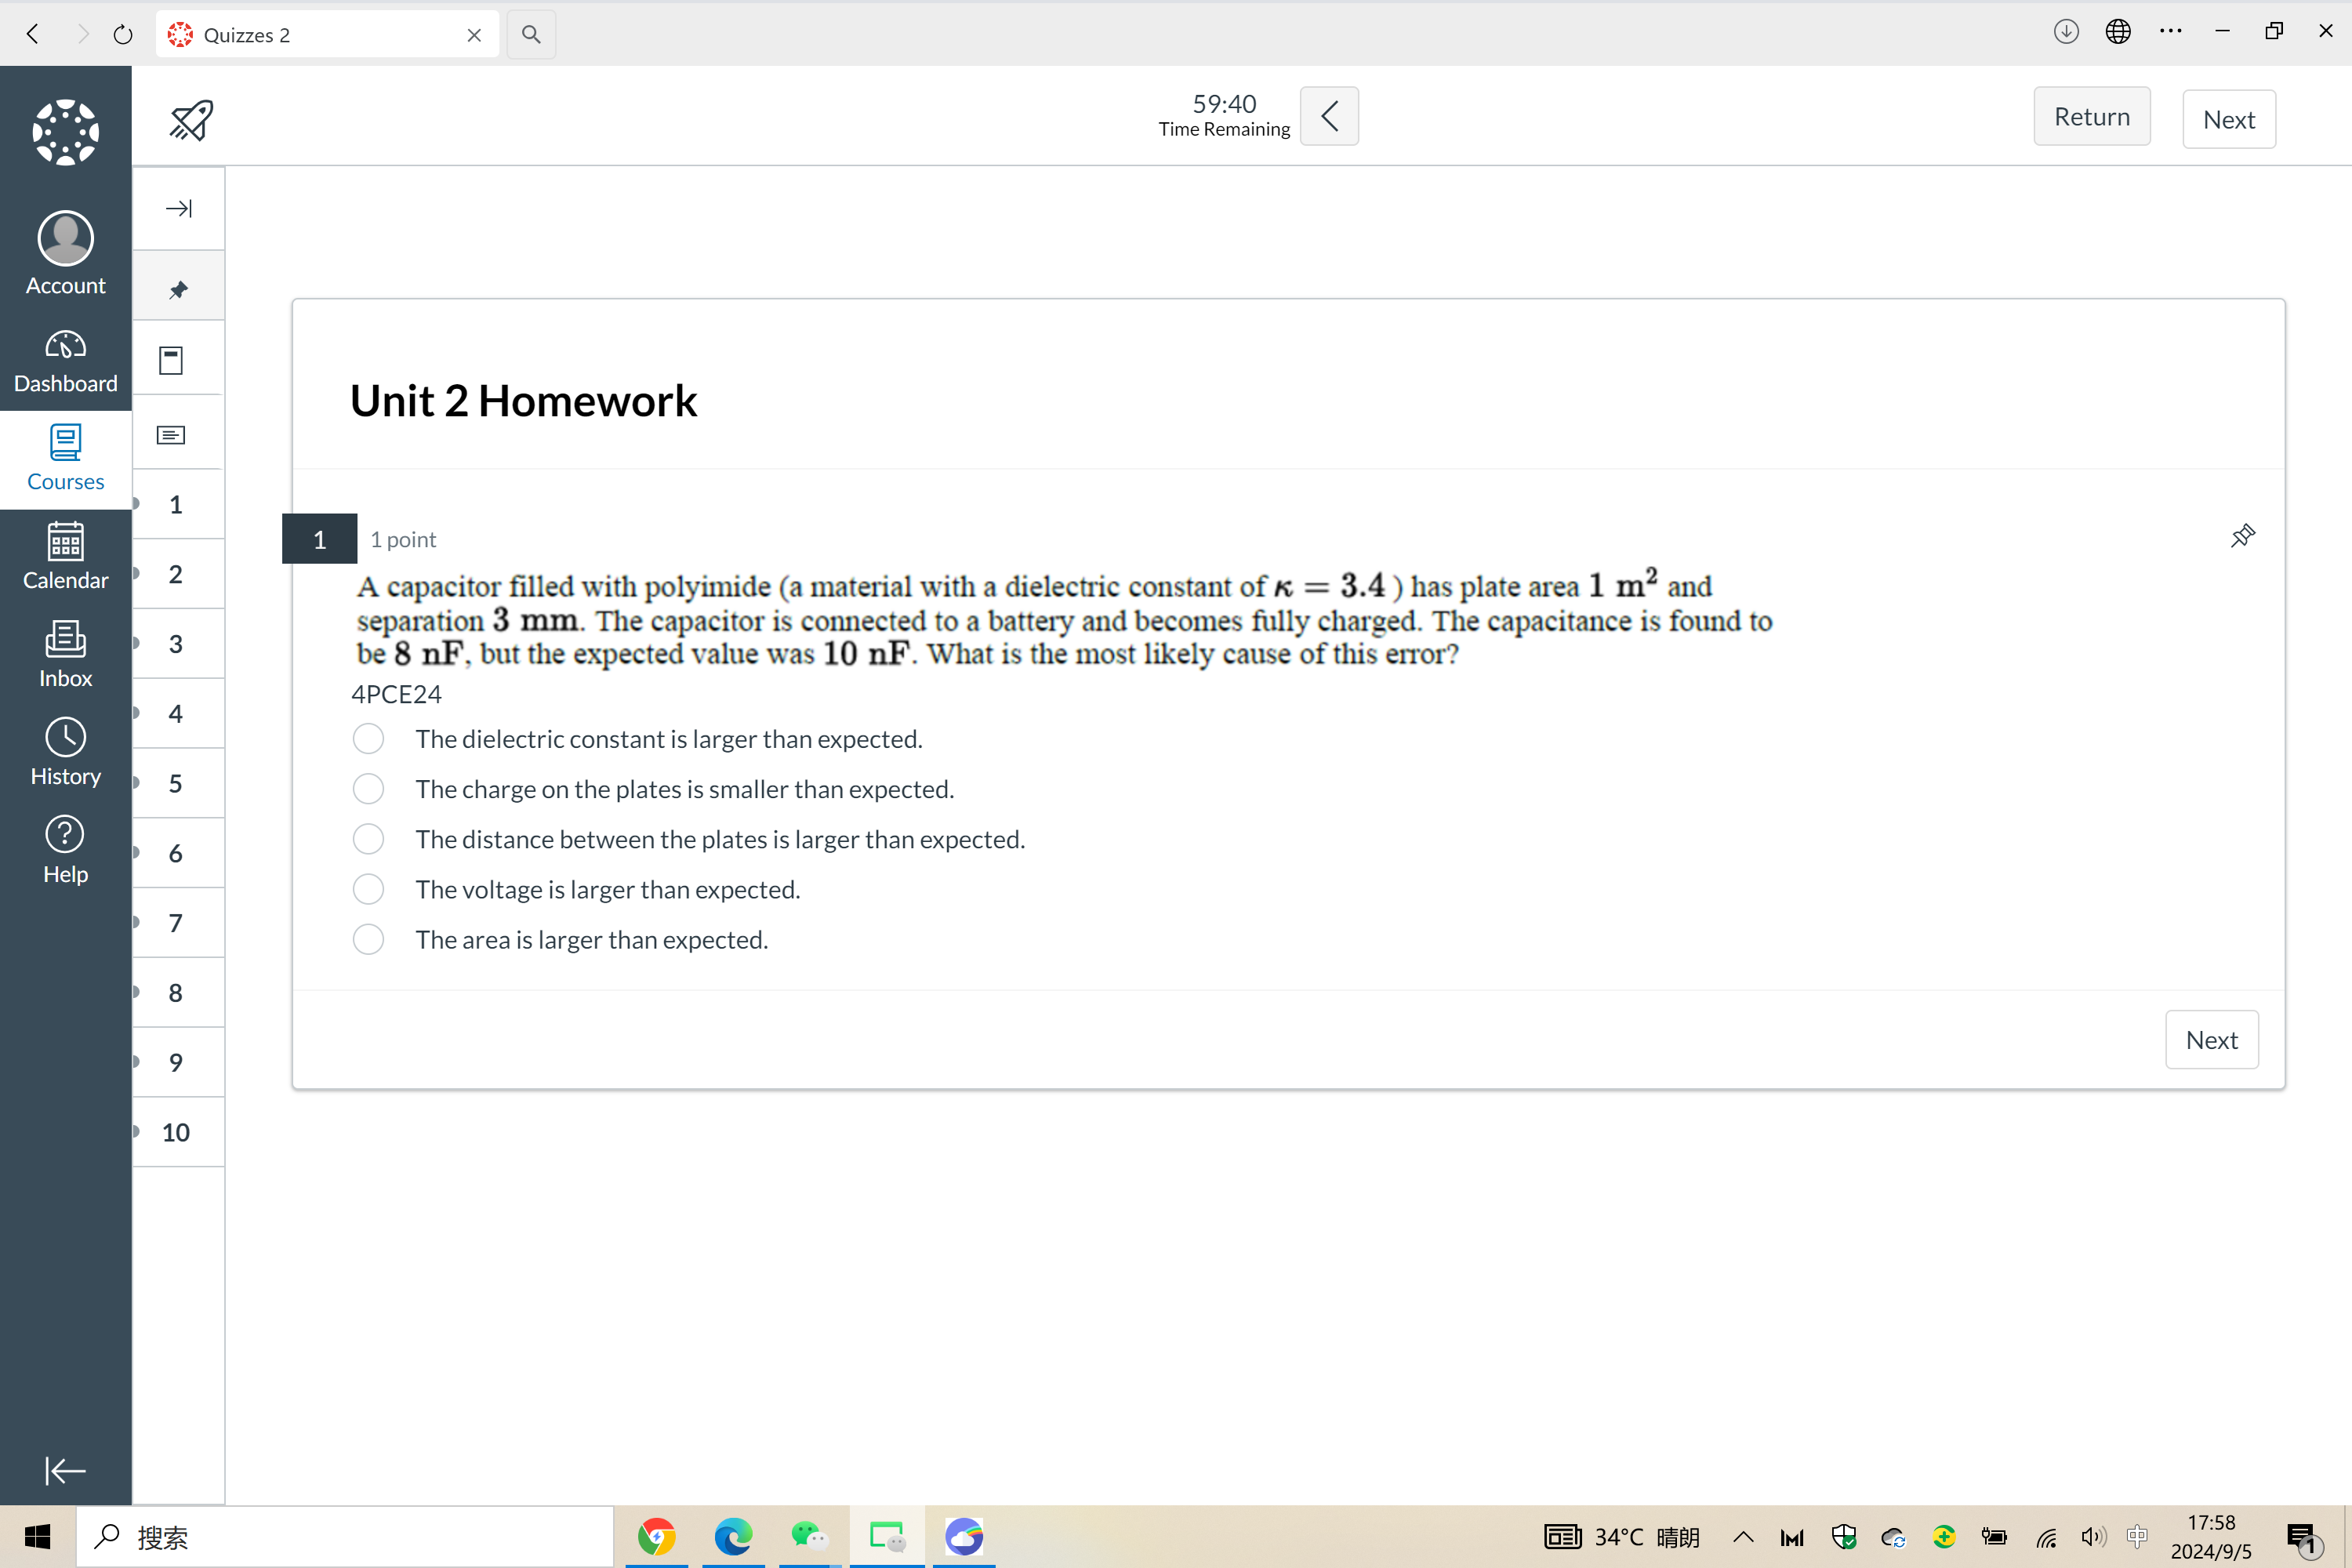
Task: Select radio button for area larger than expected
Action: pos(369,940)
